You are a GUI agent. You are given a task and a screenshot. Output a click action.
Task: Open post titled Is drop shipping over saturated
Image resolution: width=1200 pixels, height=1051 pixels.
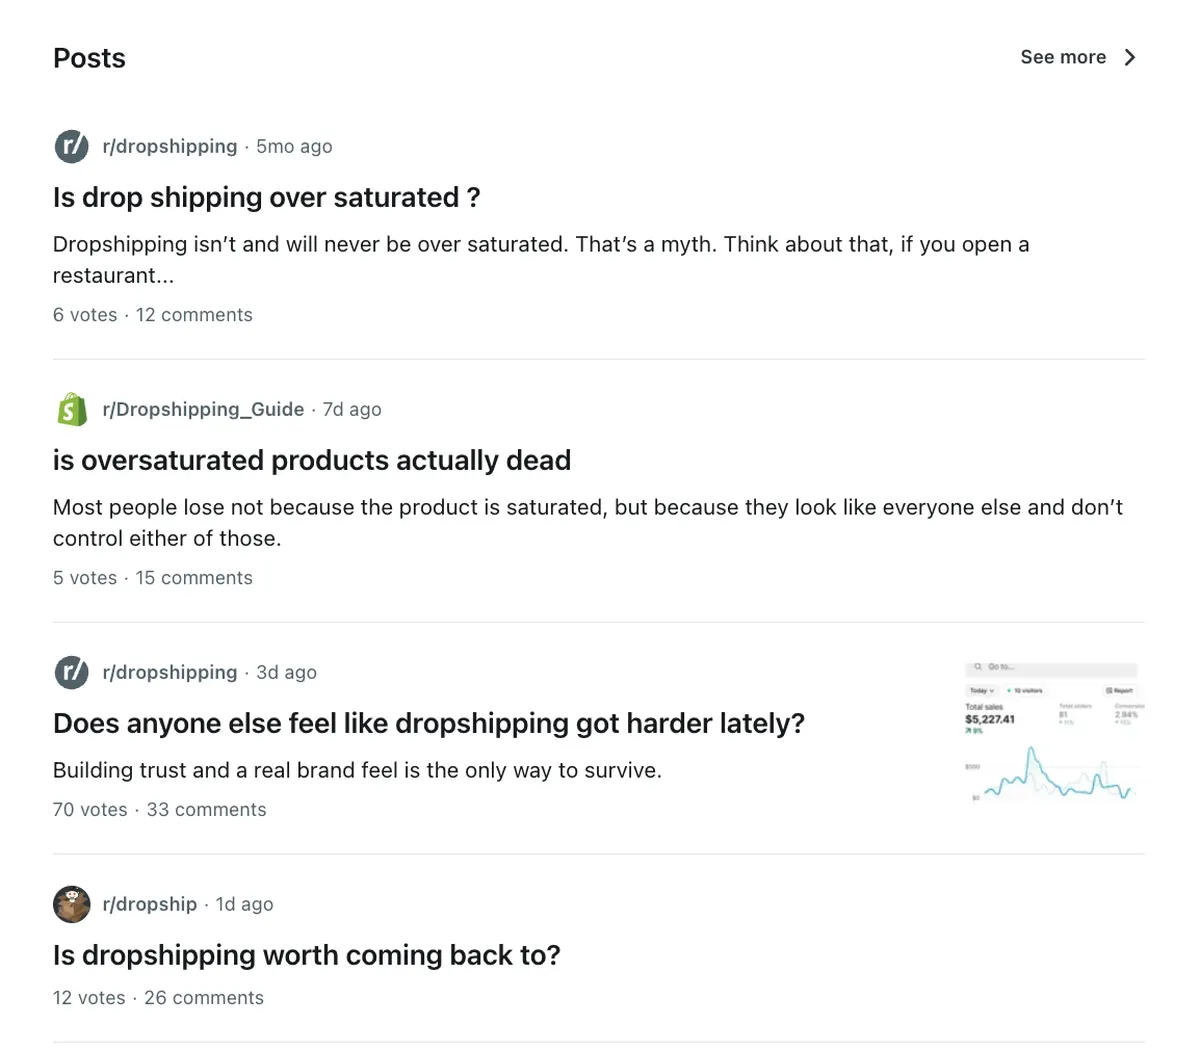pos(266,197)
